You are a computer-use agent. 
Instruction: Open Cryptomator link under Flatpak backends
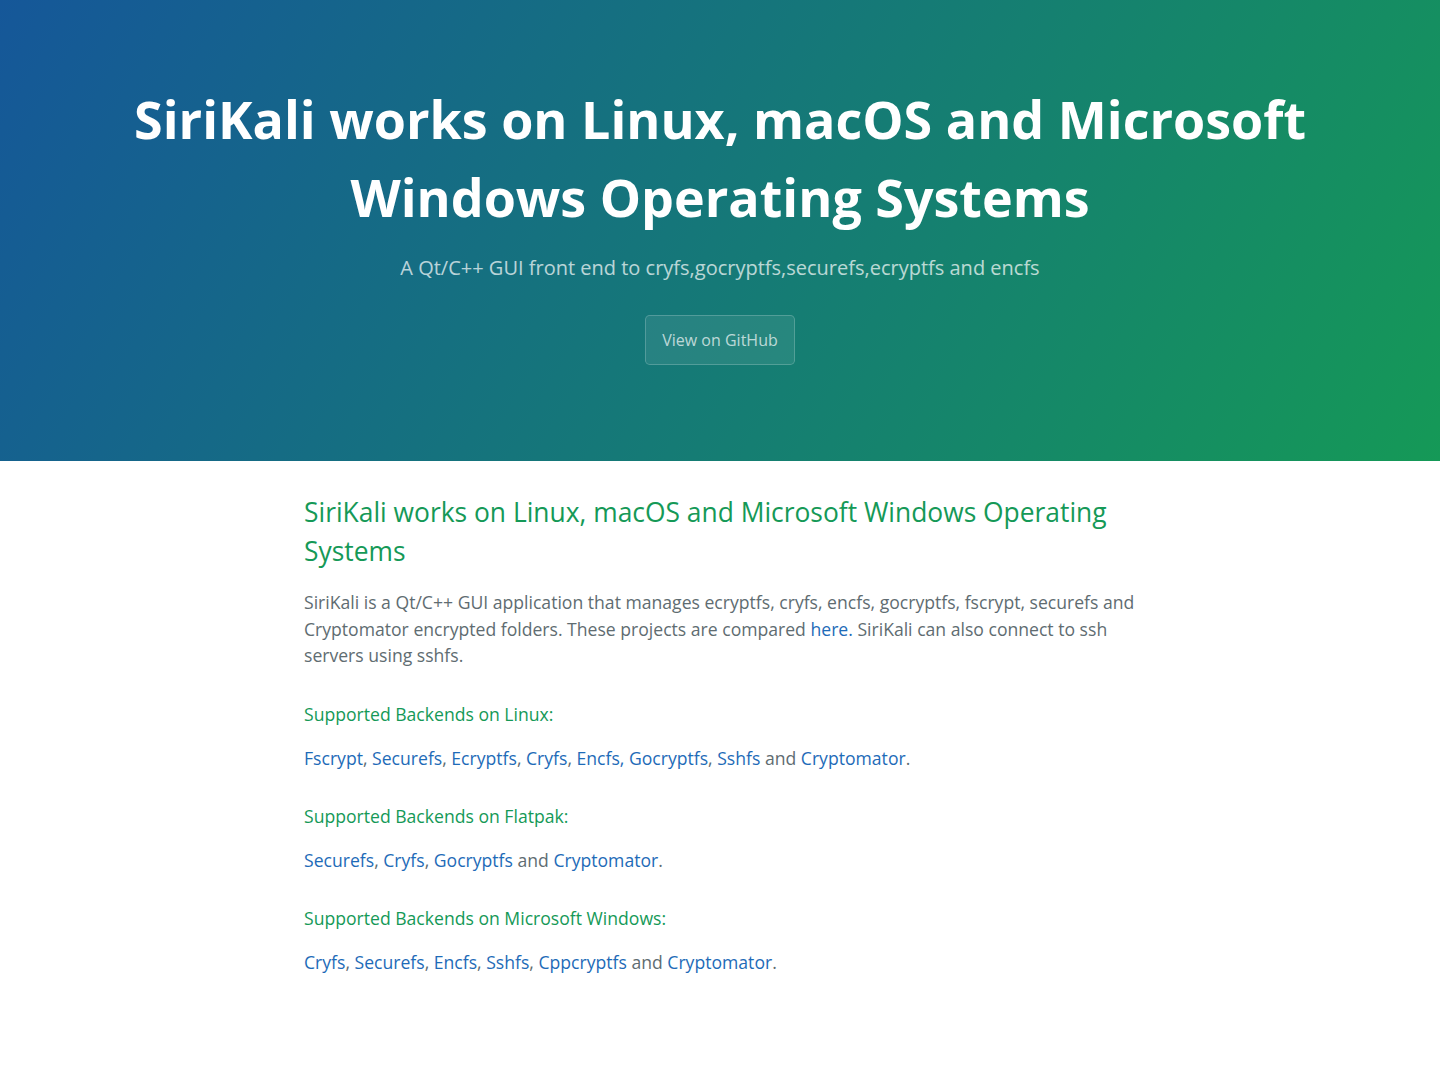tap(606, 861)
